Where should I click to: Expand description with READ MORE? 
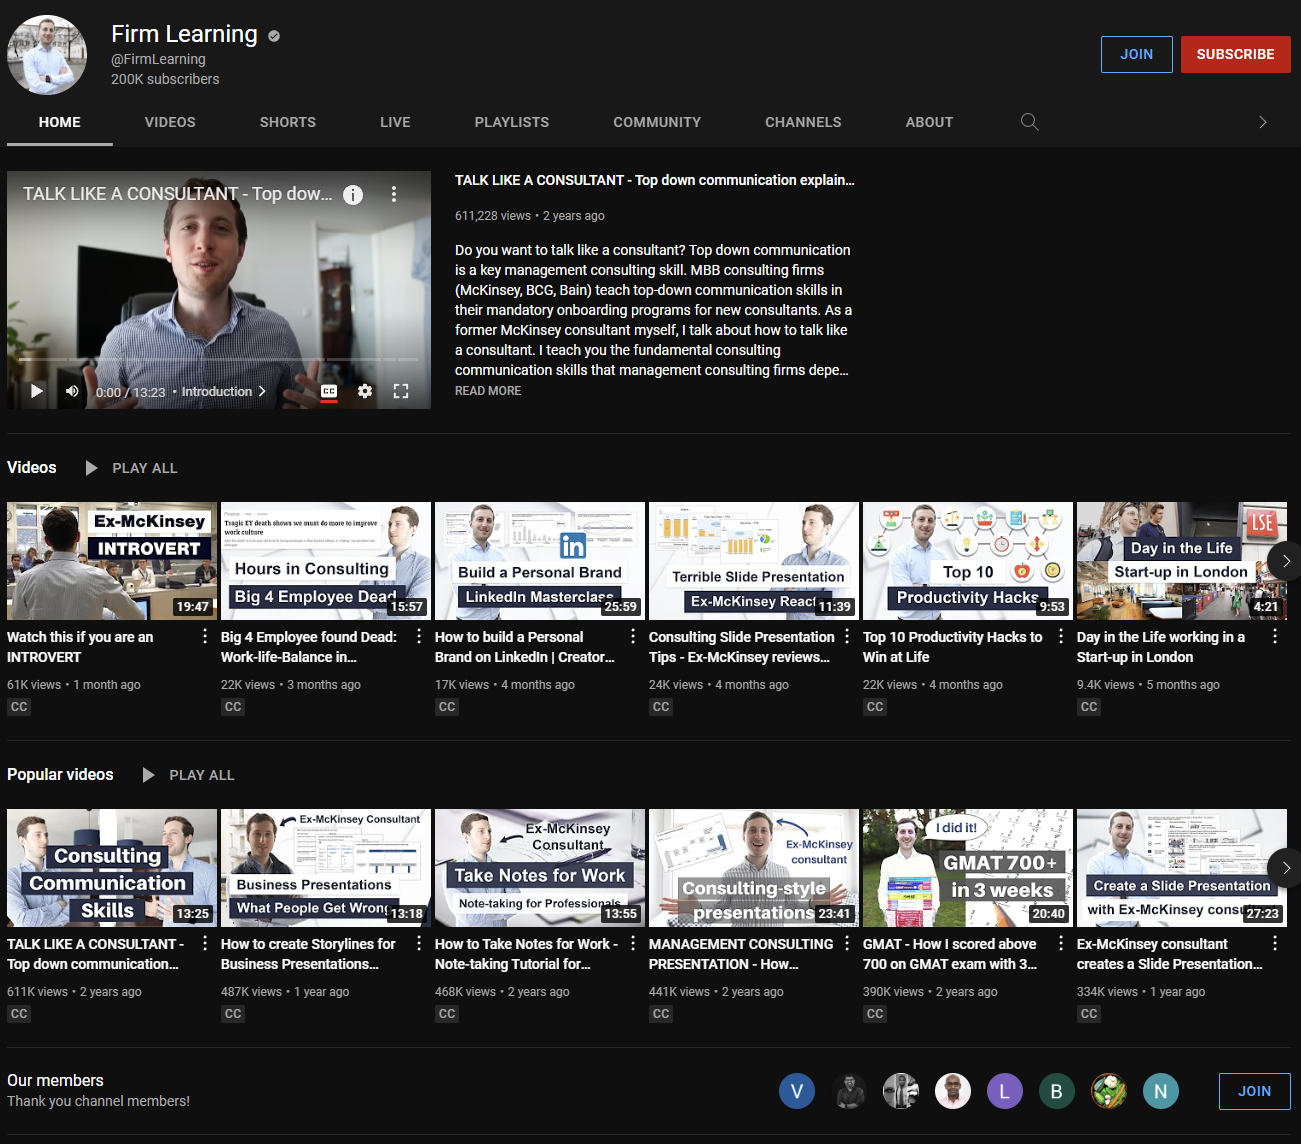488,391
